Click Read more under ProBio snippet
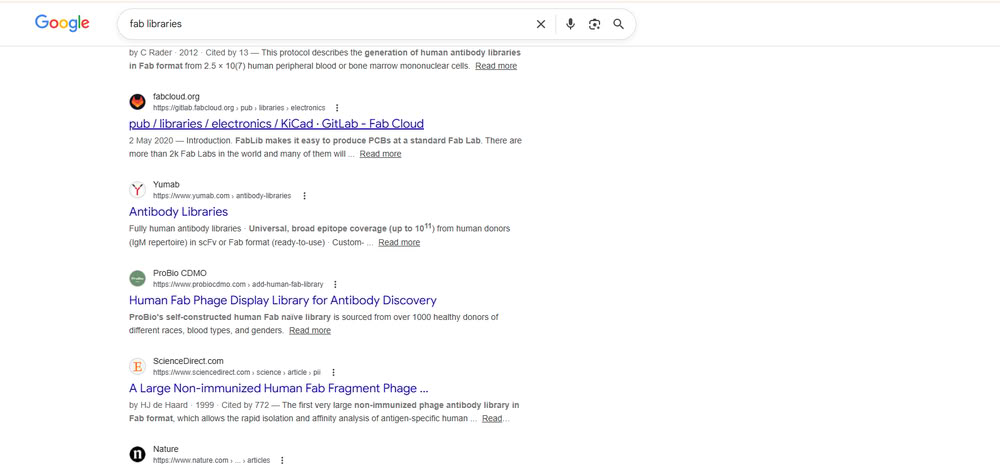Screen dimensions: 1000x467 point(309,330)
